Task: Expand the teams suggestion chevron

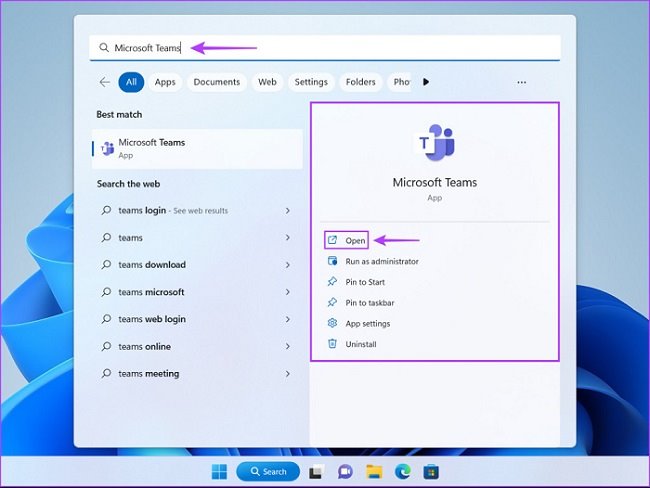Action: (287, 238)
